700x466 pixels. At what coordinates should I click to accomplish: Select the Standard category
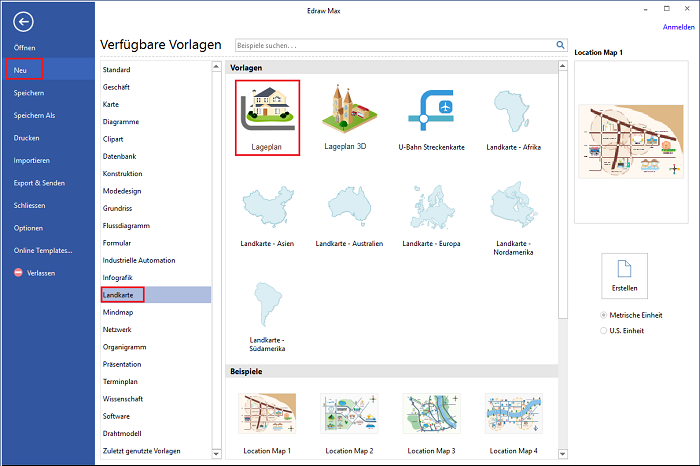point(117,70)
